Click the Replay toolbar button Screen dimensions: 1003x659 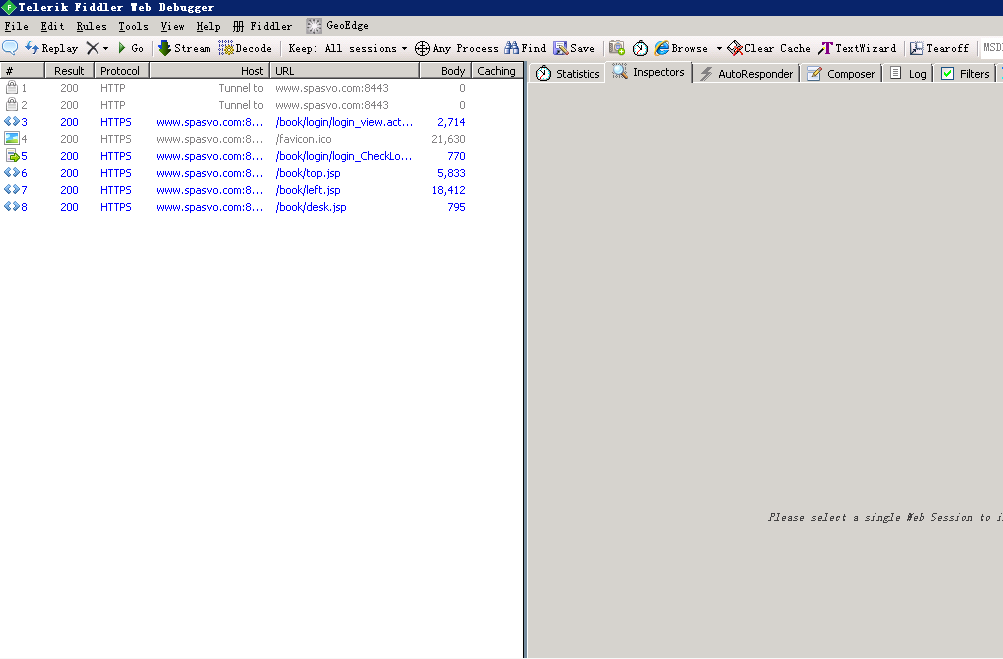(x=51, y=48)
